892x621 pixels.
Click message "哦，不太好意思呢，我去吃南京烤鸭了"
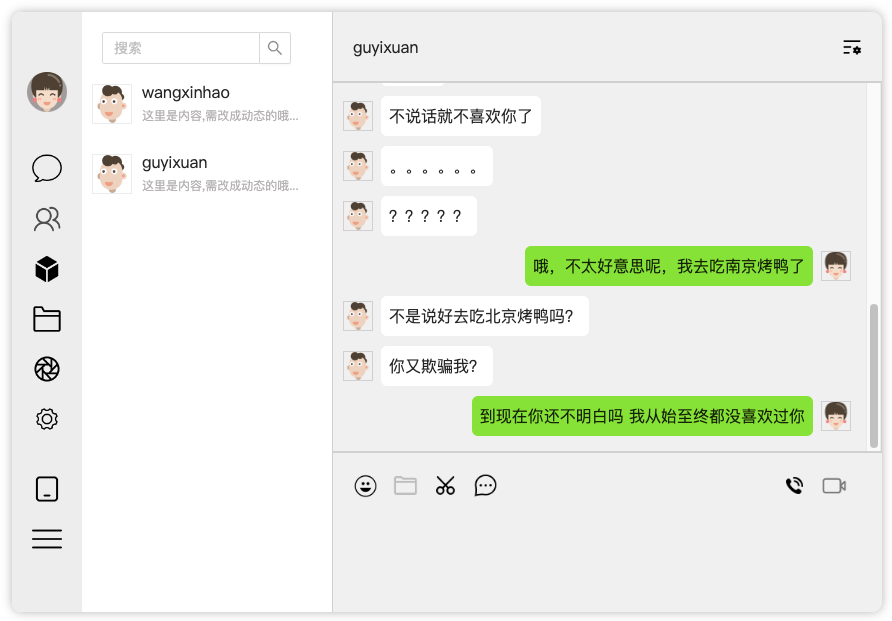[x=668, y=266]
